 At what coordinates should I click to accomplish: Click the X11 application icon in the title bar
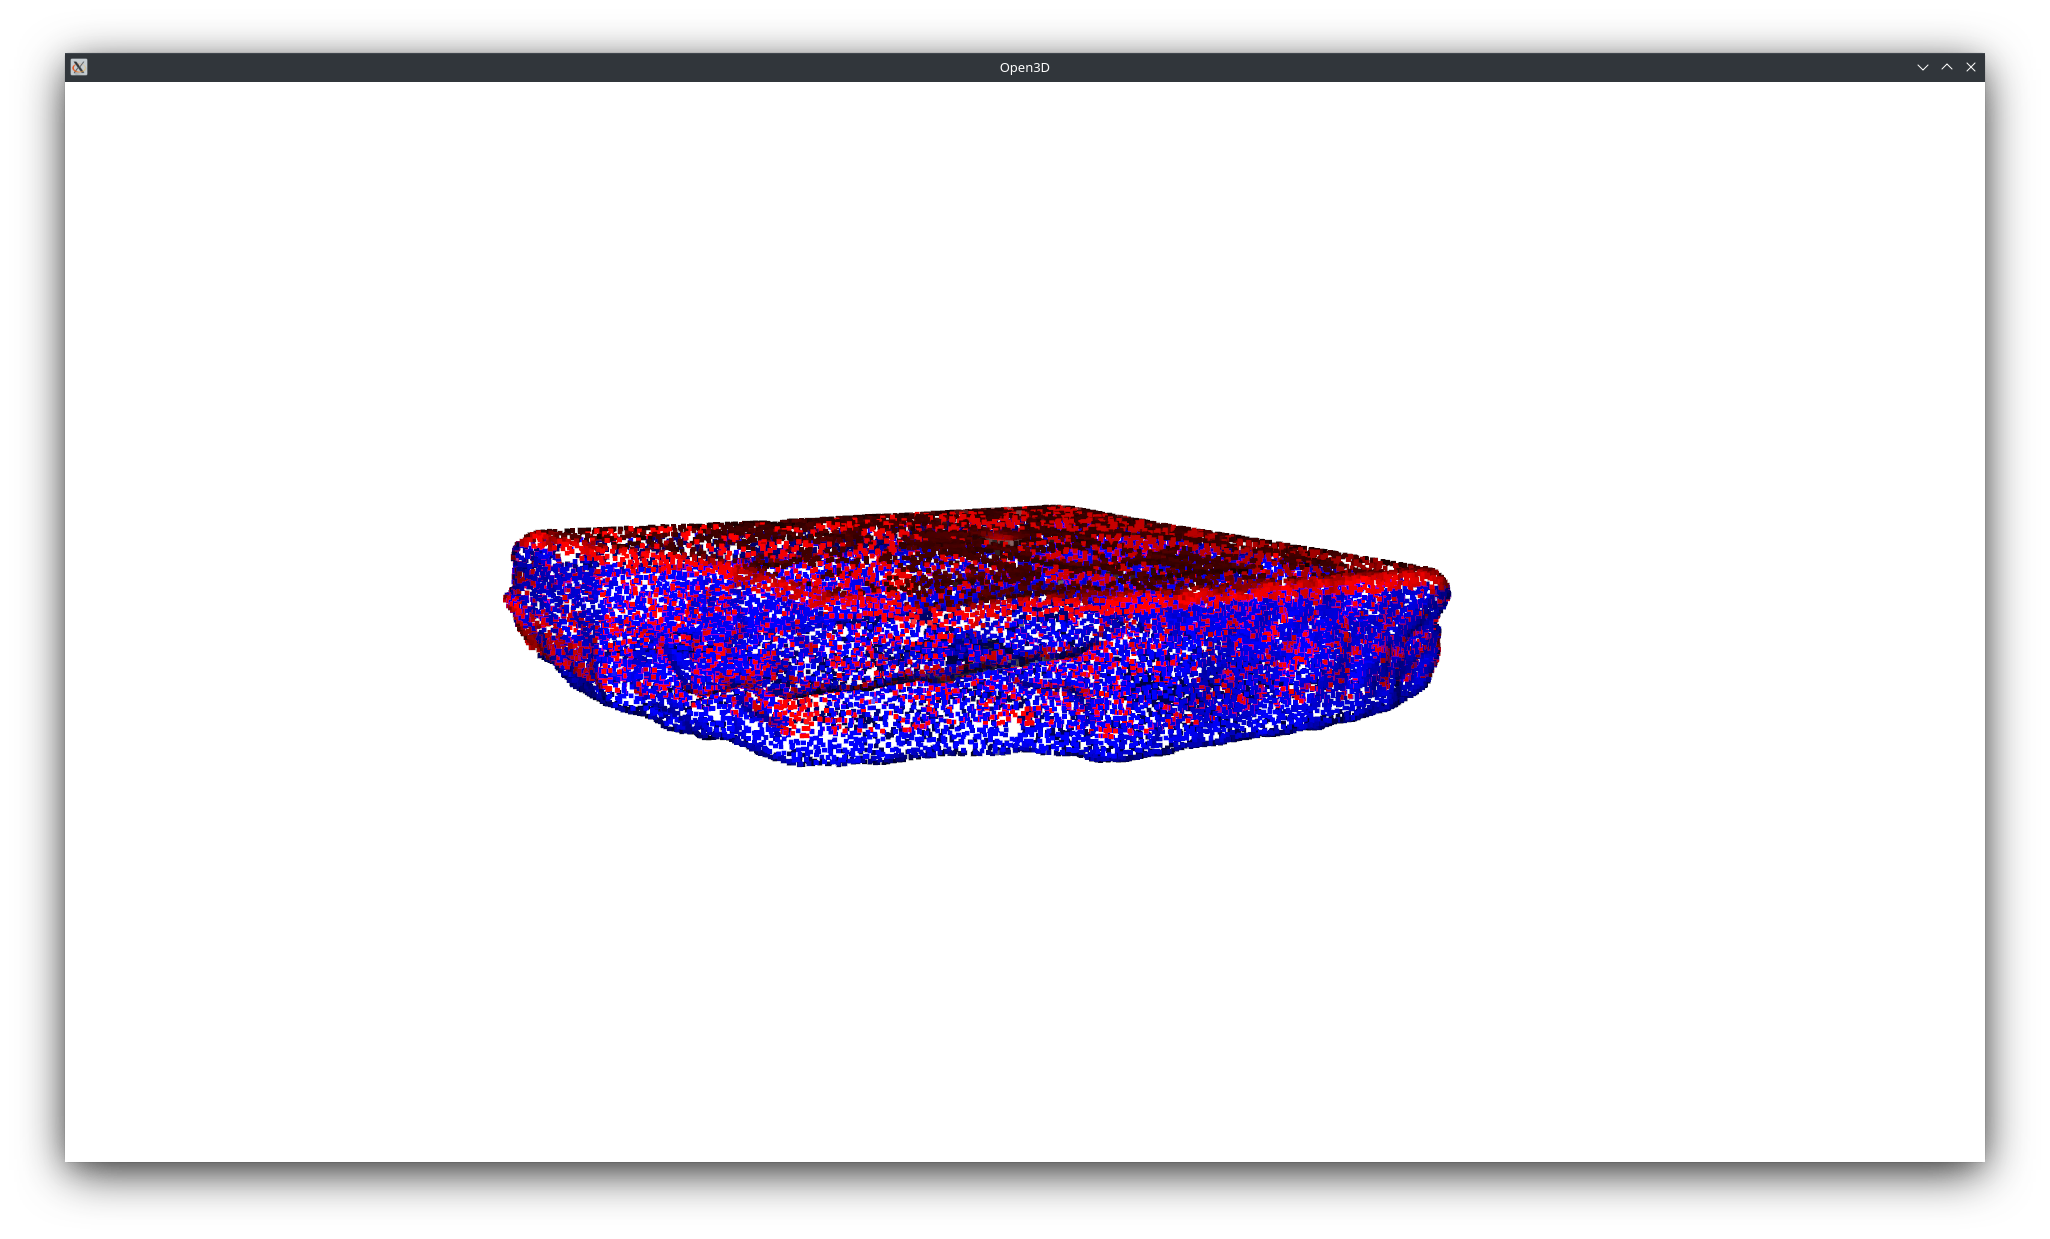click(79, 67)
